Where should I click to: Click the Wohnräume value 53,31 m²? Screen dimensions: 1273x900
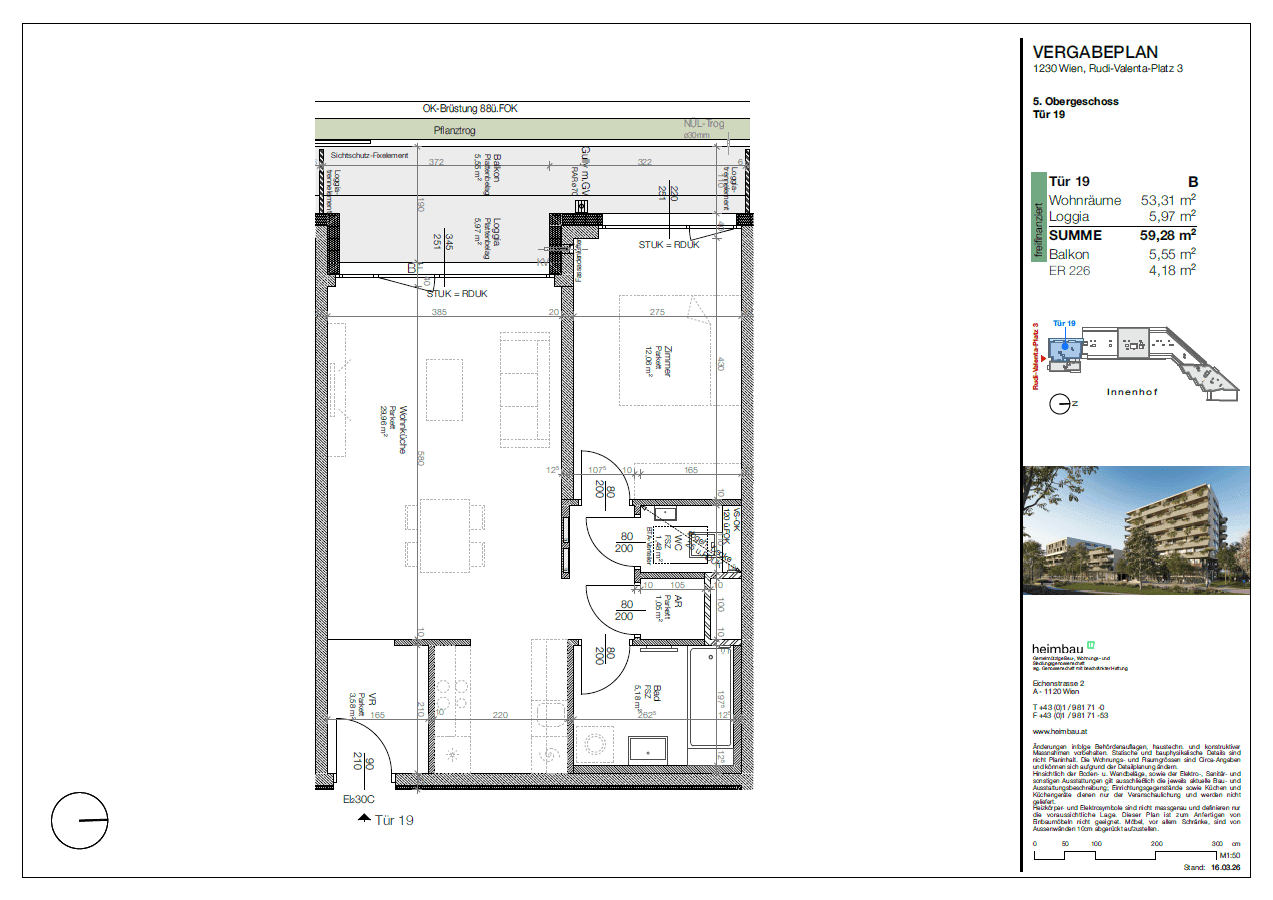(x=1168, y=200)
